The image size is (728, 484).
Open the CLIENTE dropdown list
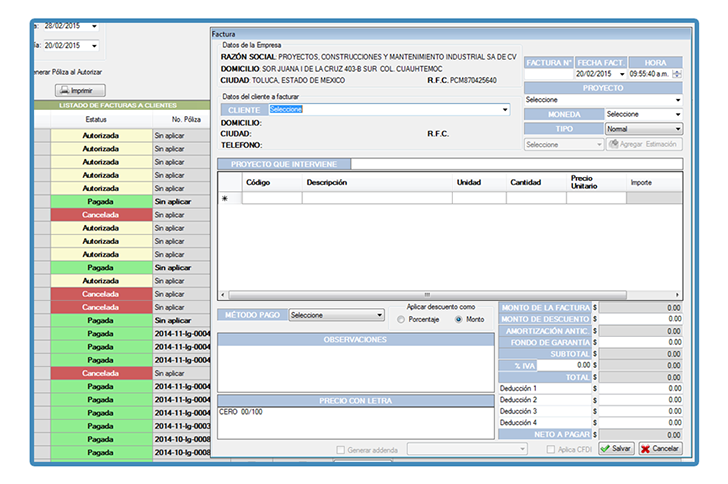[x=505, y=110]
